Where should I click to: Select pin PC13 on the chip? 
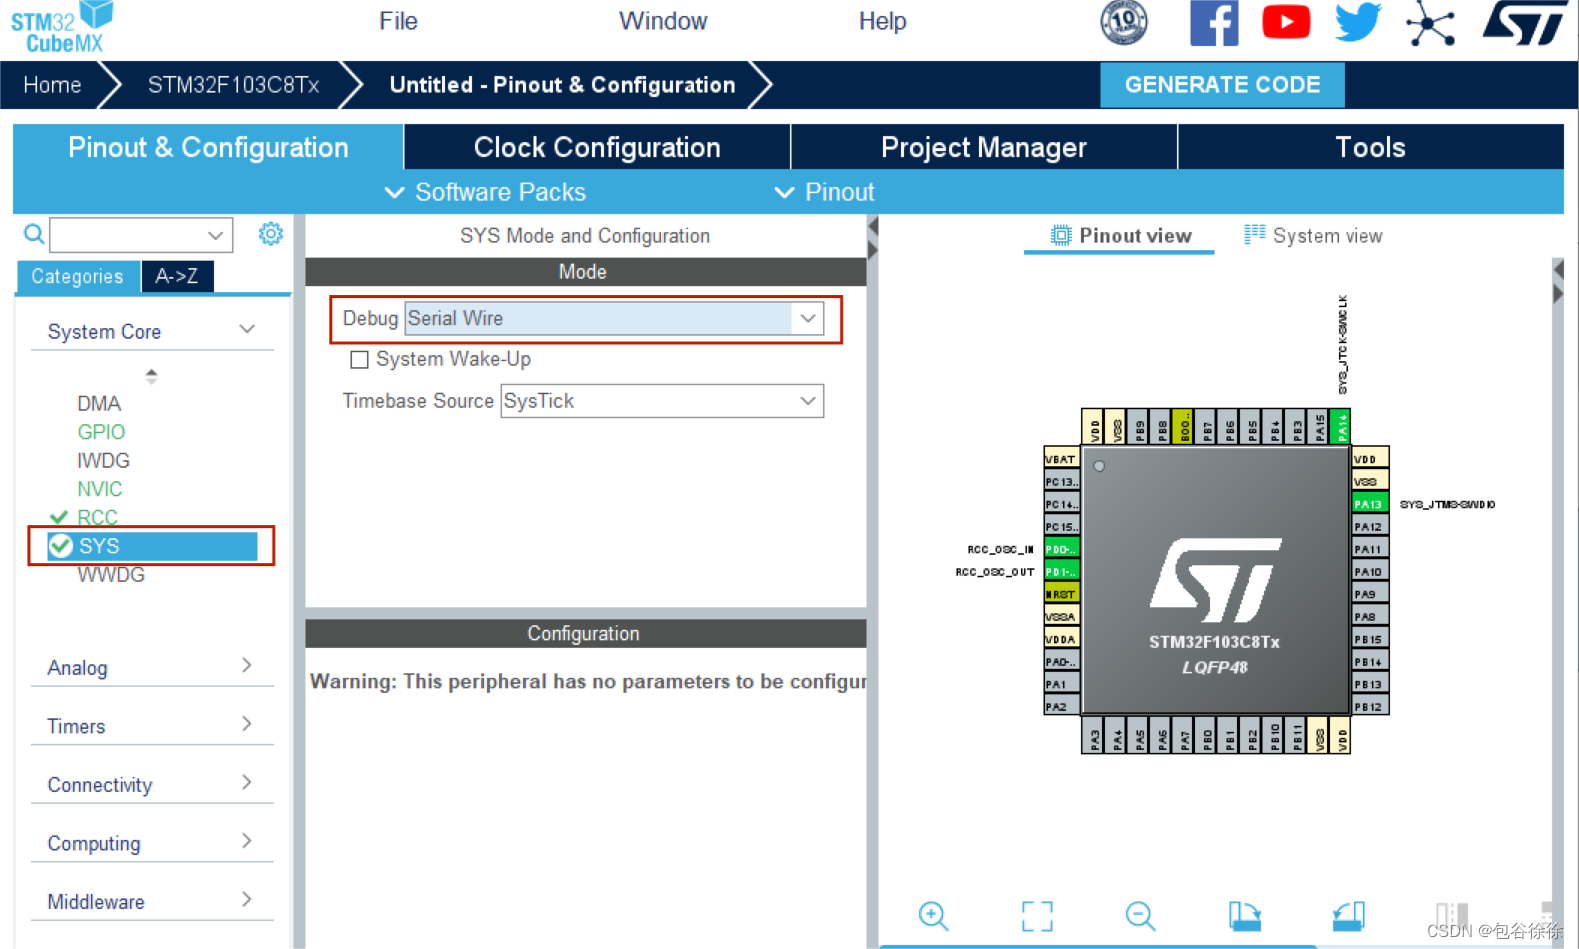[1061, 481]
